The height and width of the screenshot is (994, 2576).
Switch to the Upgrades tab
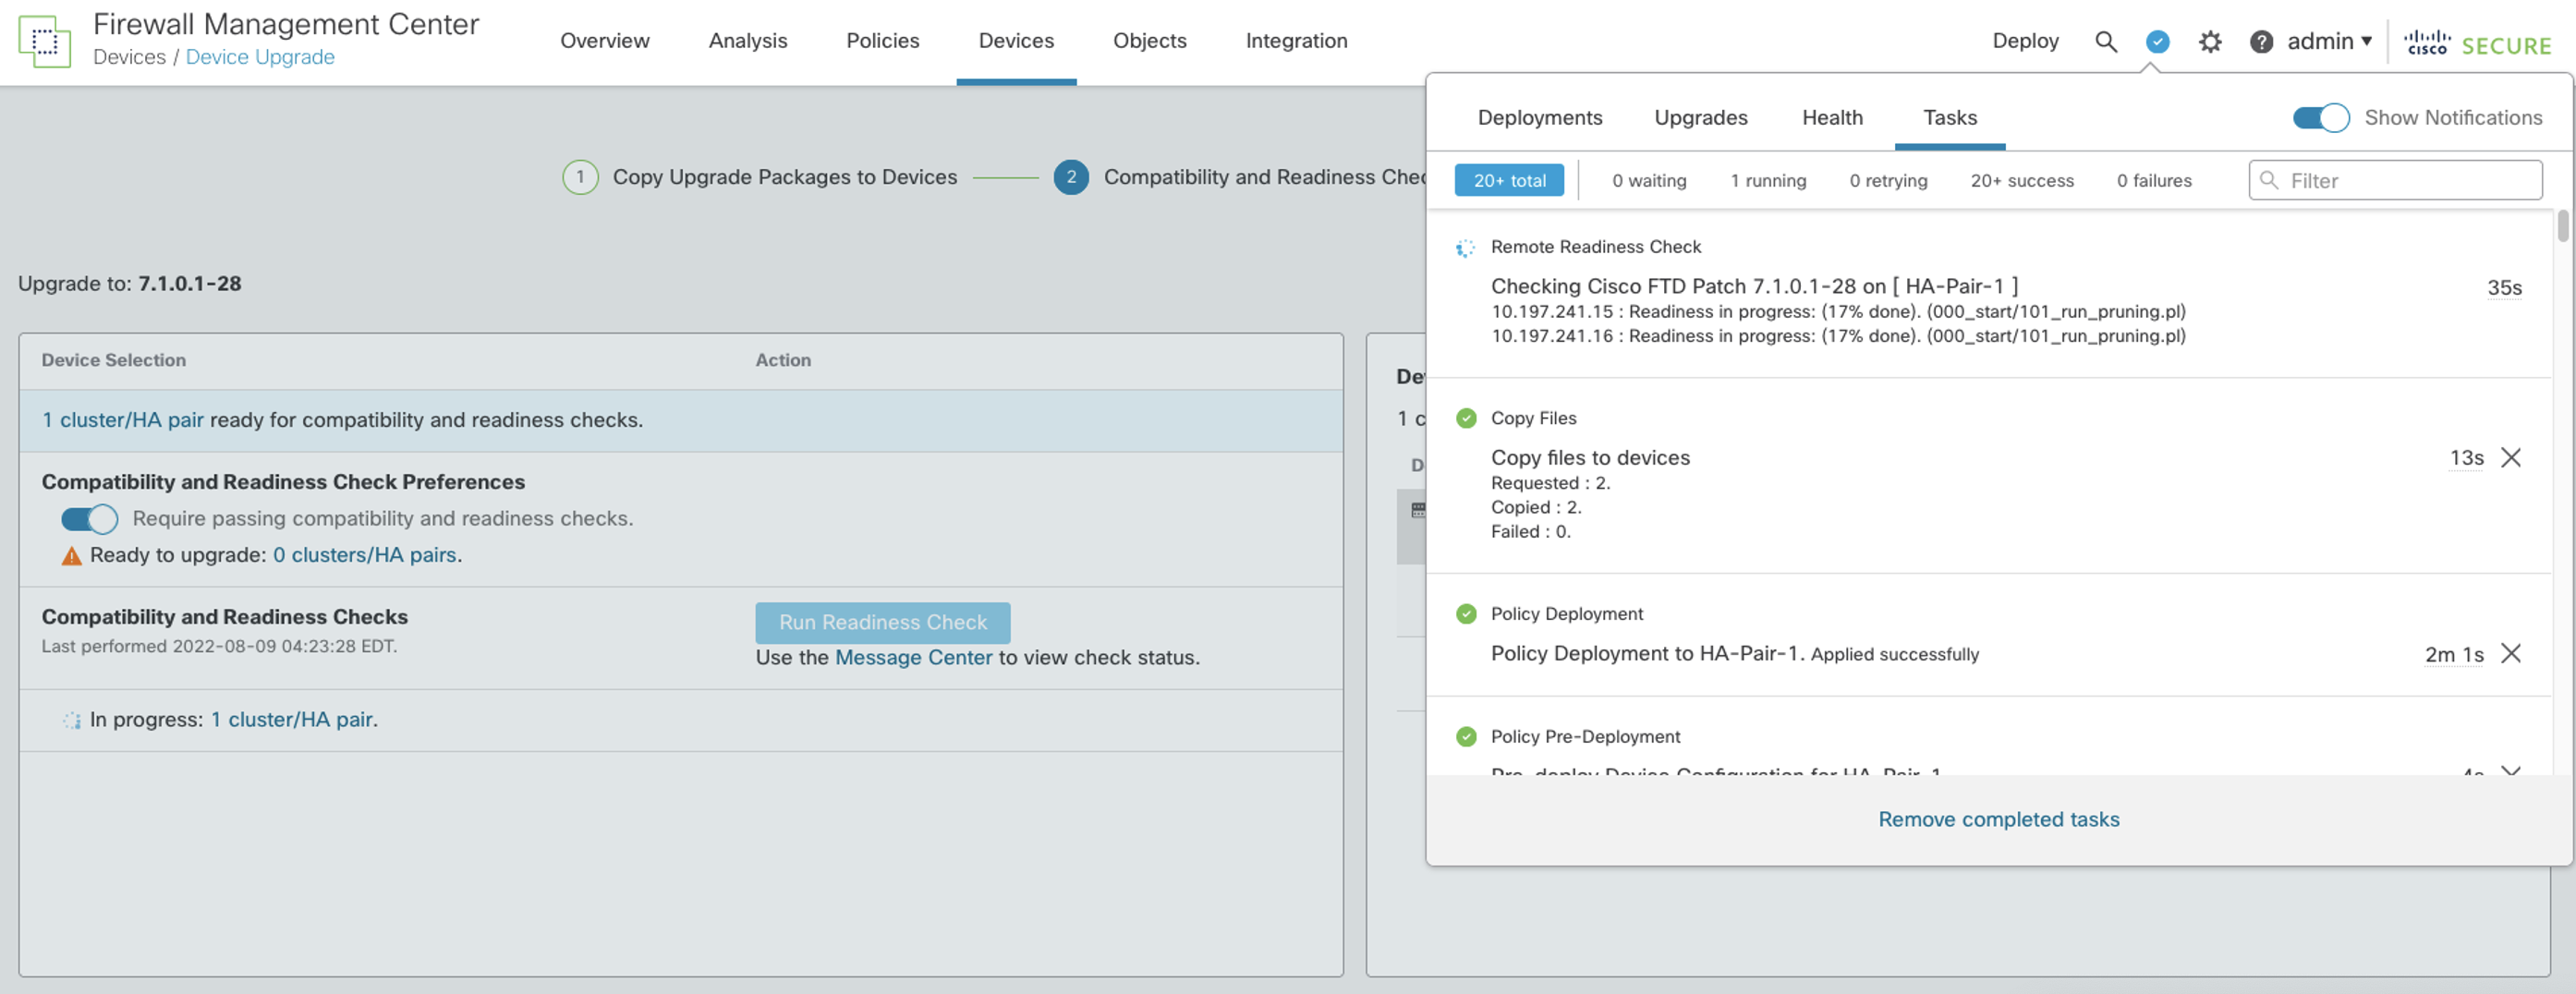pos(1701,118)
